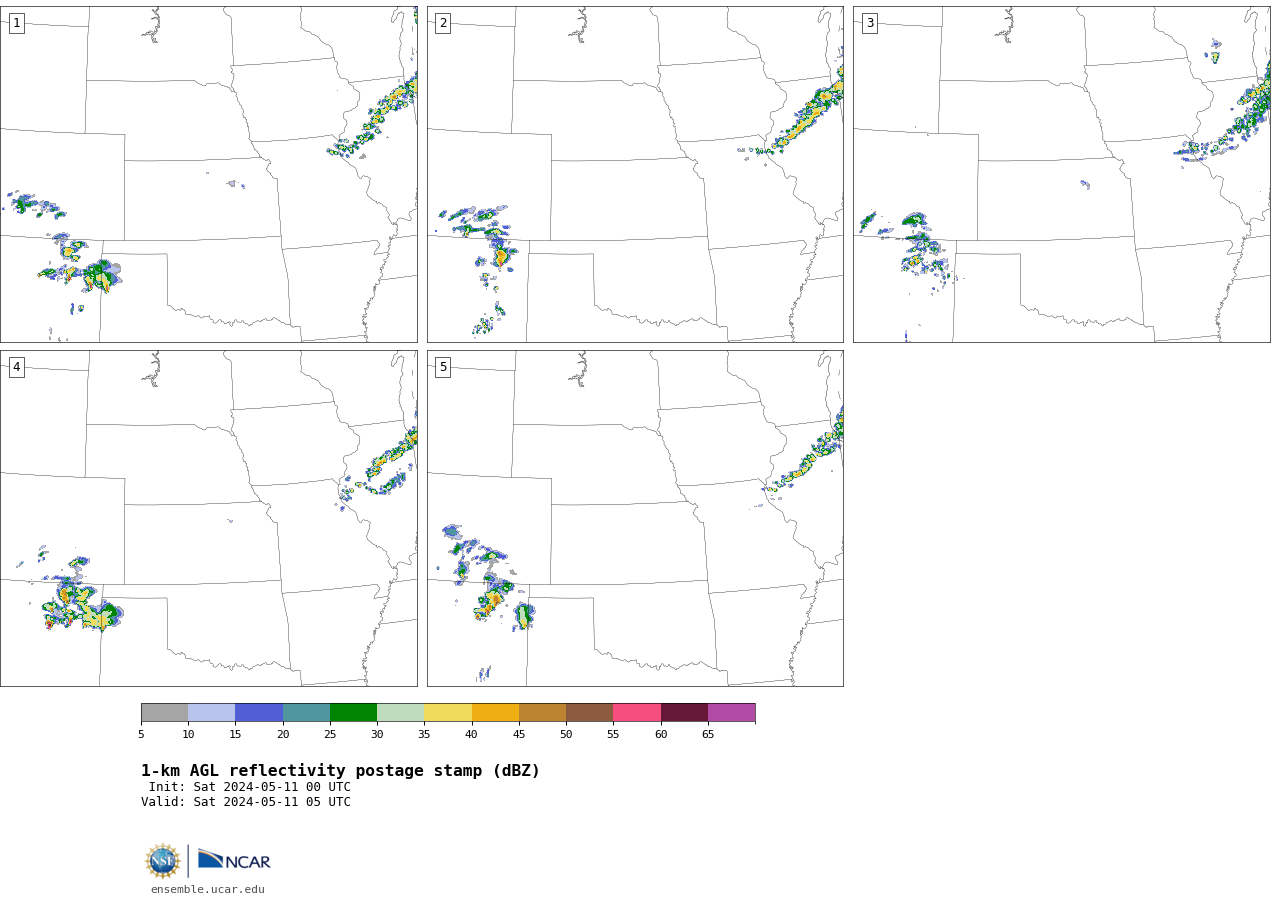Click the maroon 60-65 dBZ swatch
Screen dimensions: 1280x901
point(684,713)
